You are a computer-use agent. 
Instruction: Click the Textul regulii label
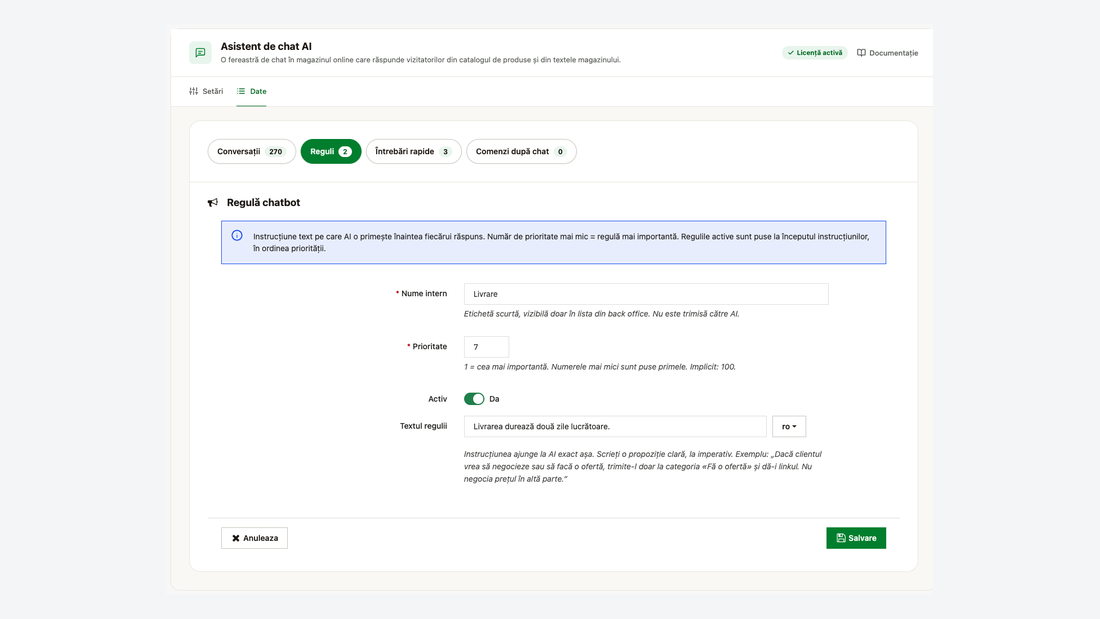423,426
